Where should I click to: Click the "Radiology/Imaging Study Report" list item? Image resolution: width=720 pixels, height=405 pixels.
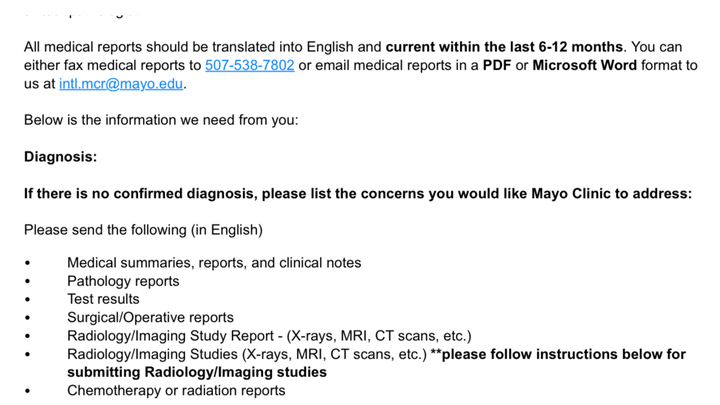[268, 336]
